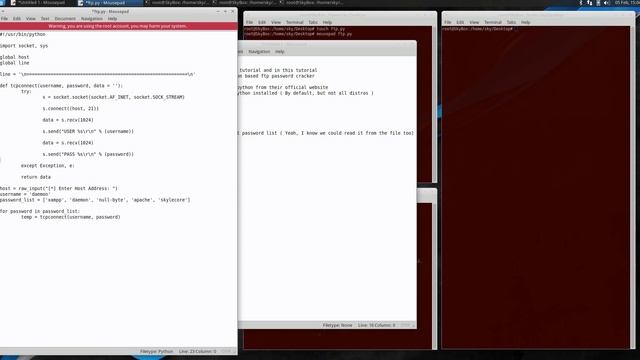The width and height of the screenshot is (640, 360).
Task: Click Filetype: Python in ftp.py status bar
Action: (x=157, y=351)
